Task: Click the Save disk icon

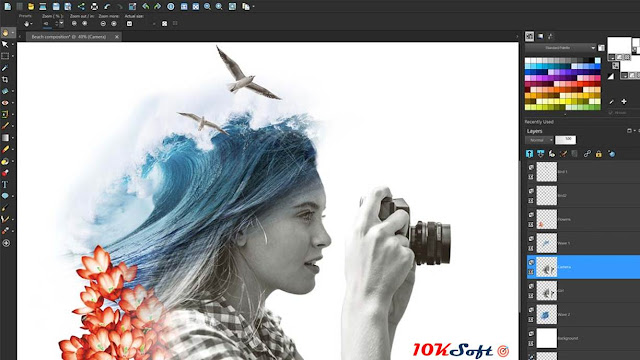Action: point(56,7)
